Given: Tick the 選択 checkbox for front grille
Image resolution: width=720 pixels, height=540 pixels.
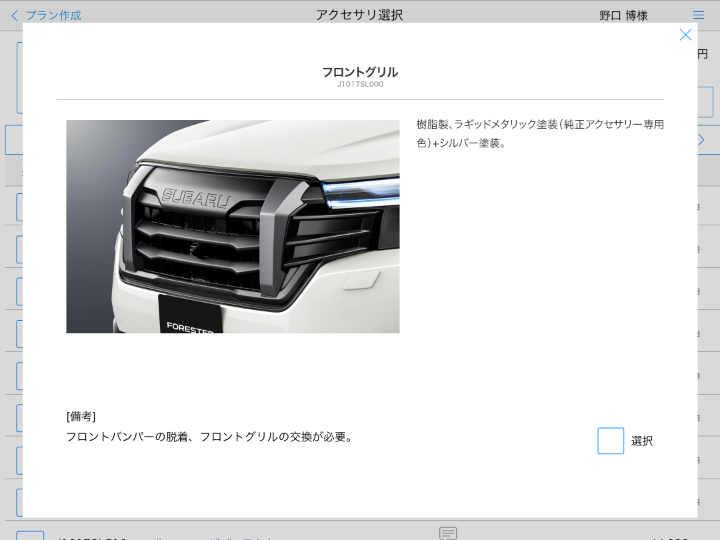Looking at the screenshot, I should pos(610,441).
